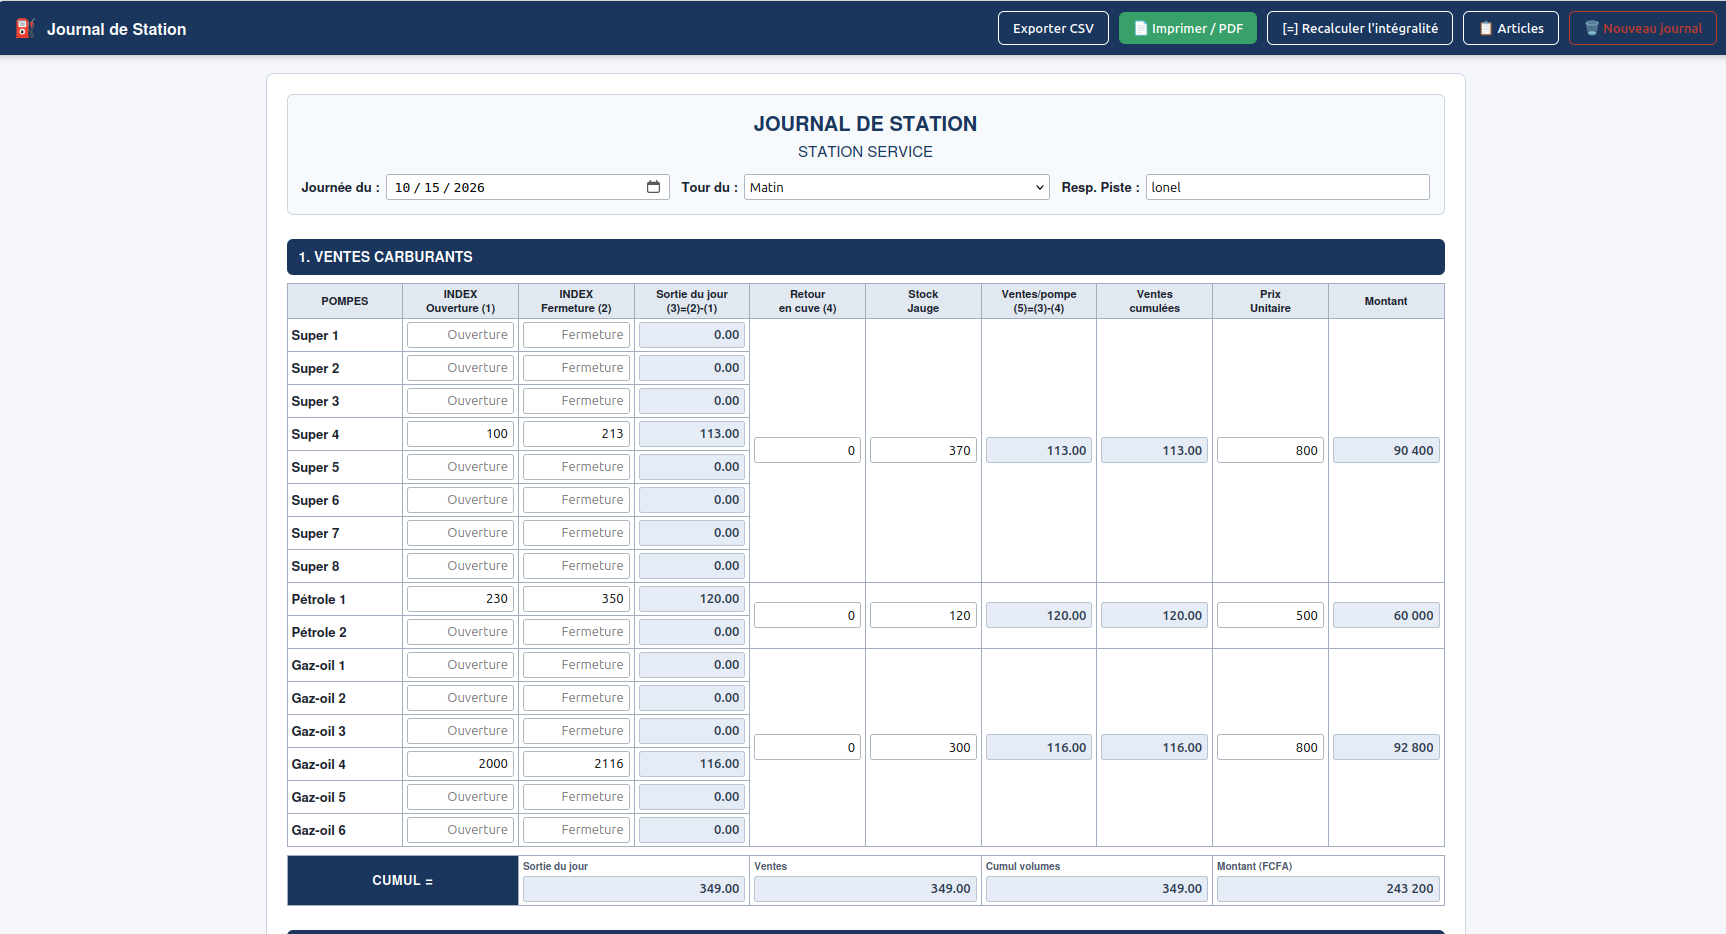Viewport: 1726px width, 934px height.
Task: Open the Articles button
Action: click(1511, 28)
